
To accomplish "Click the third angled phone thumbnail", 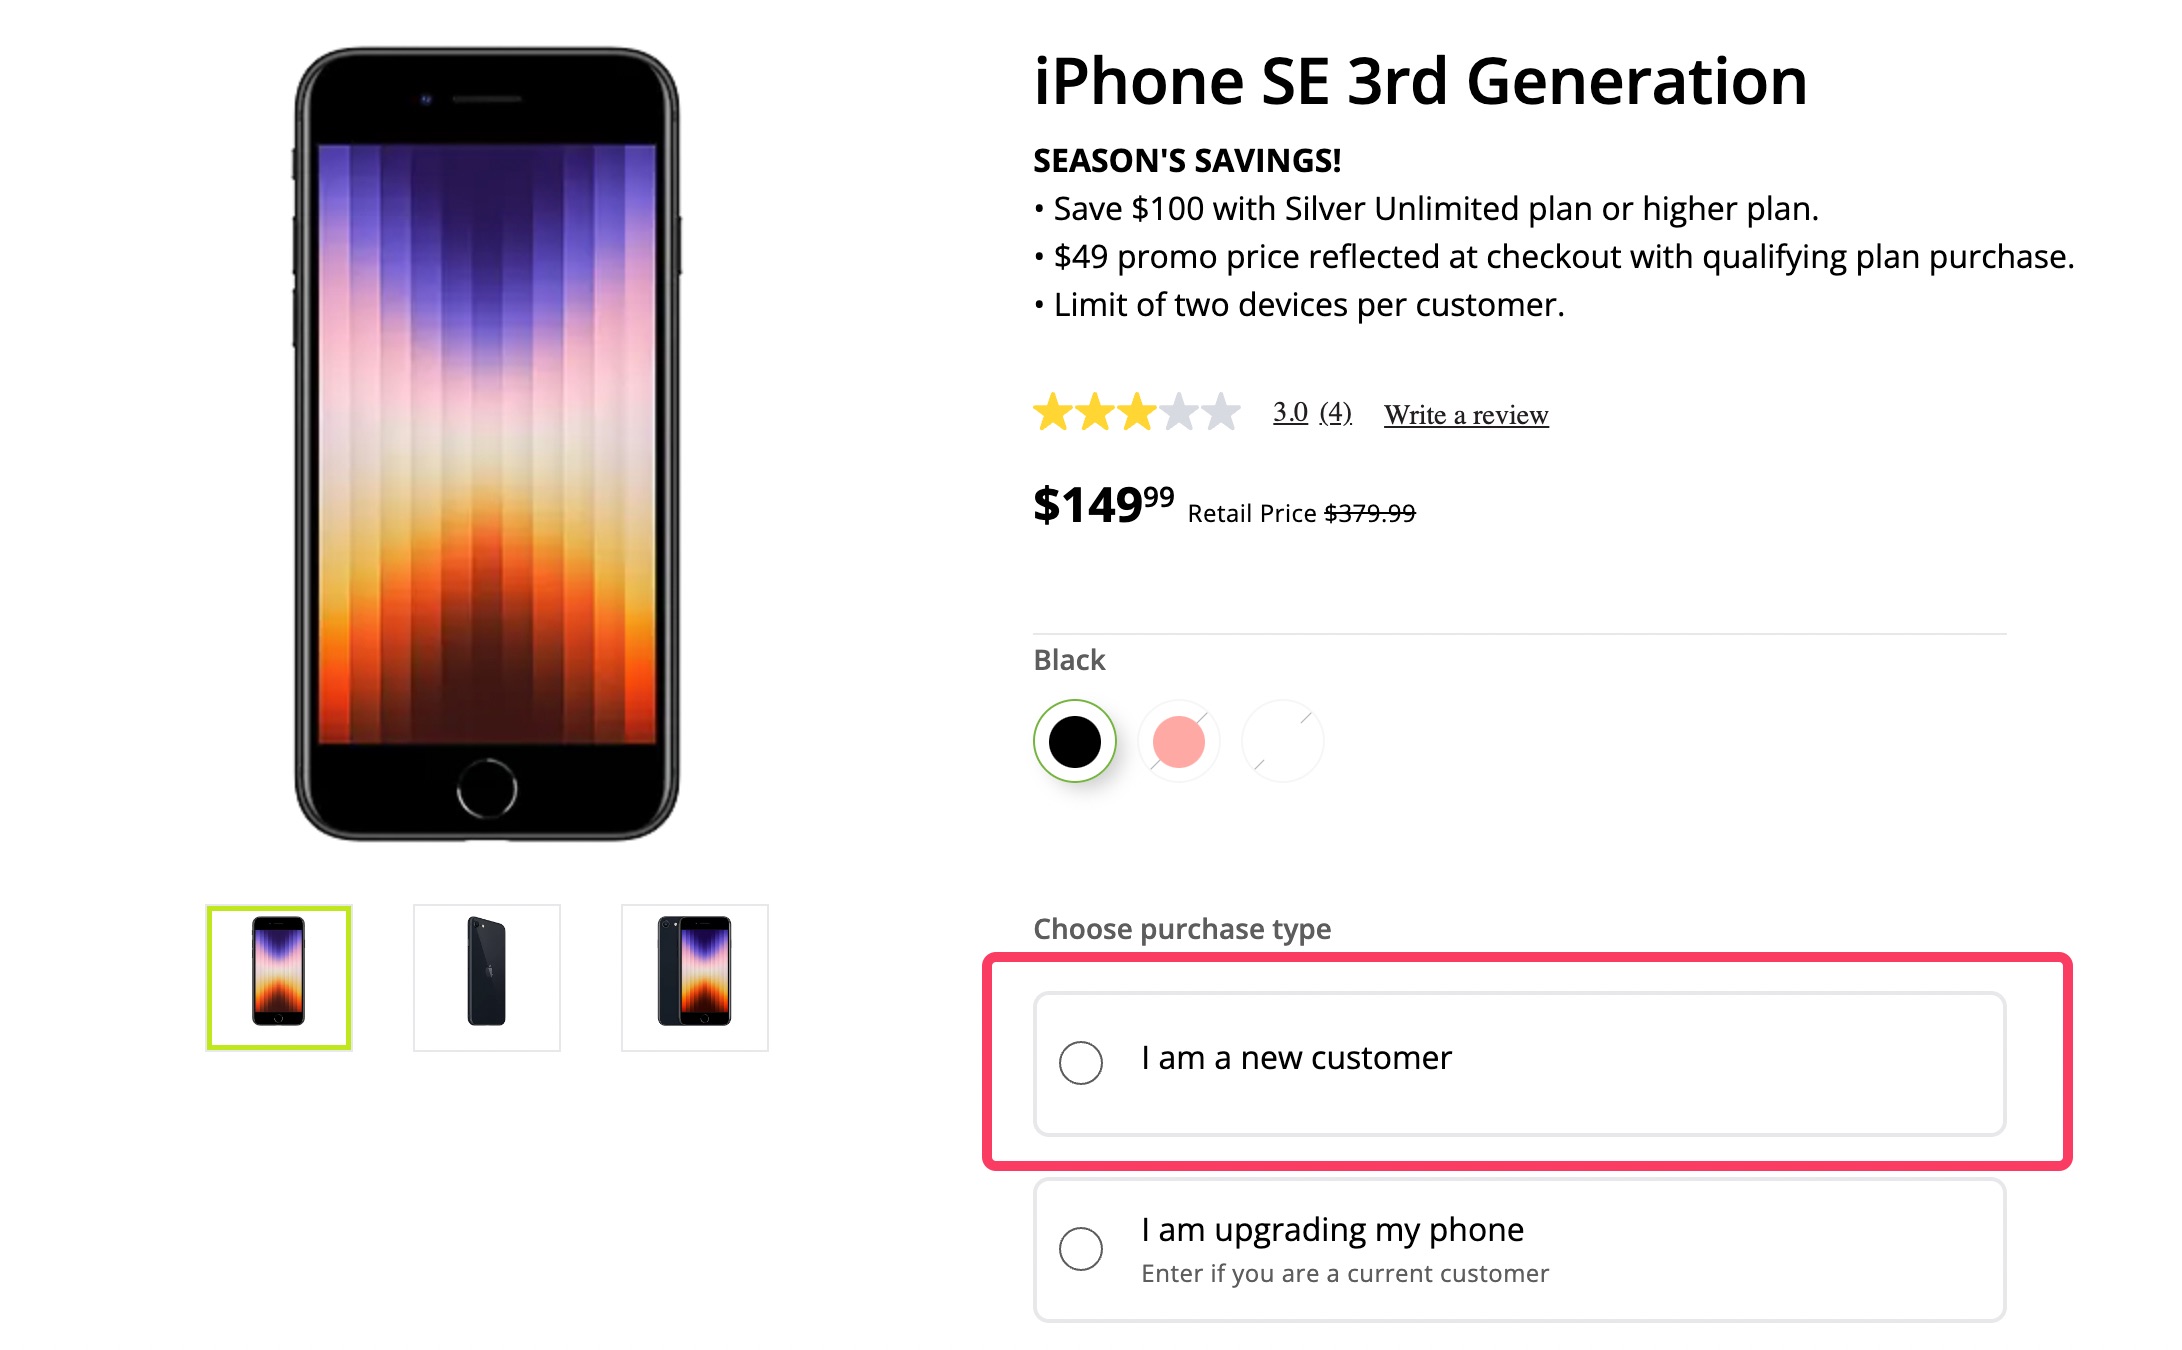I will coord(693,977).
